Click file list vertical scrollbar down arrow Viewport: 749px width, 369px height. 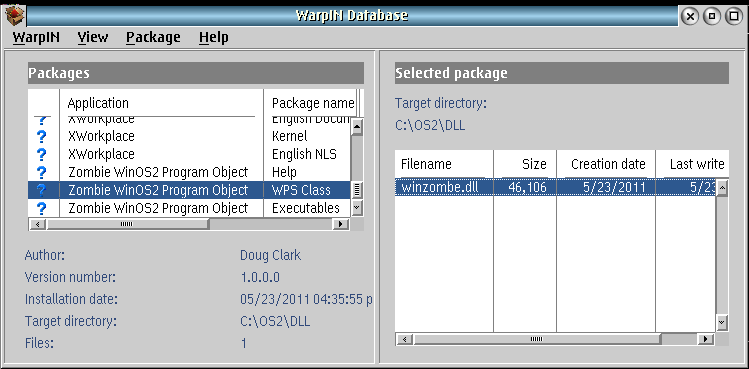pyautogui.click(x=722, y=322)
